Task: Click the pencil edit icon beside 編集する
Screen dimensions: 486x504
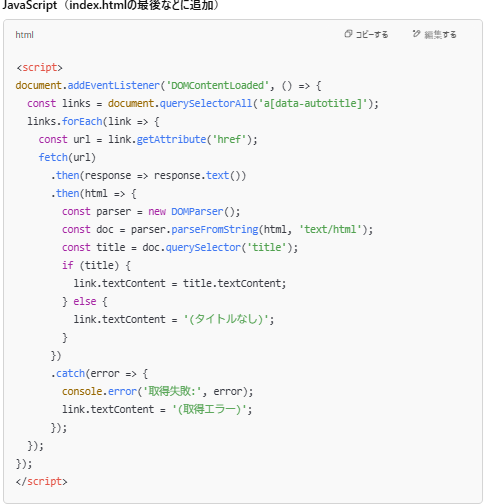Action: [x=416, y=34]
